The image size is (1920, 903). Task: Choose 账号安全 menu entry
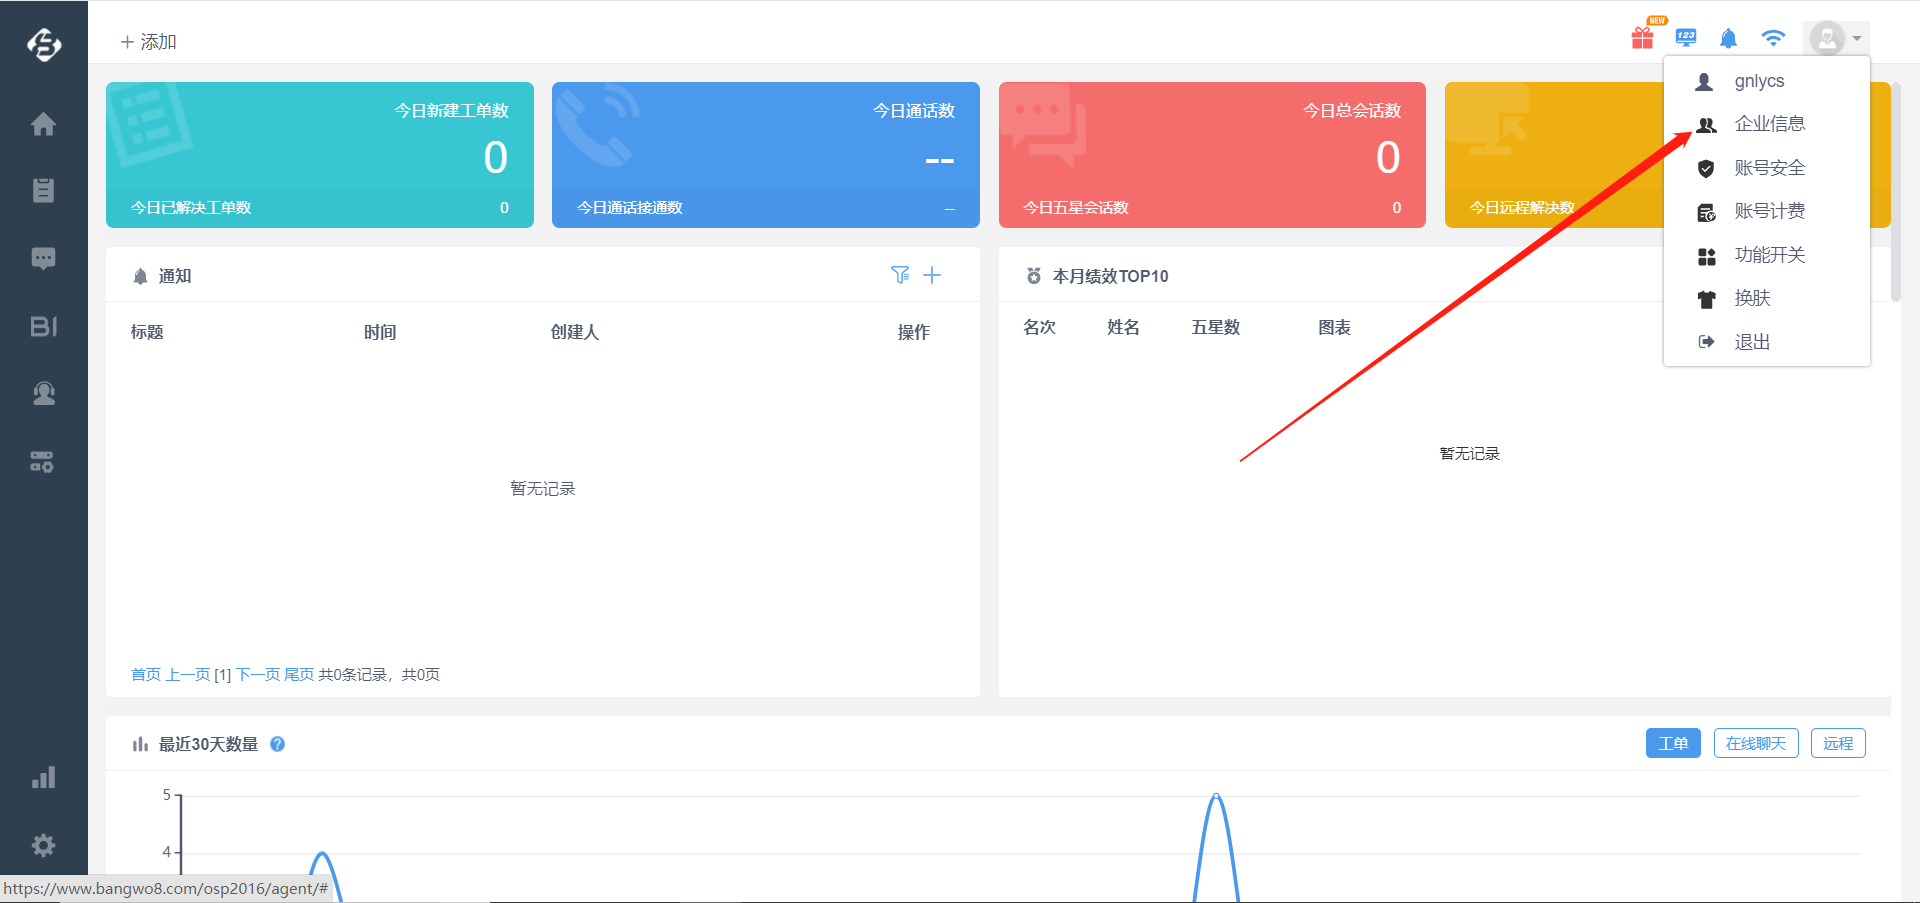click(x=1769, y=168)
